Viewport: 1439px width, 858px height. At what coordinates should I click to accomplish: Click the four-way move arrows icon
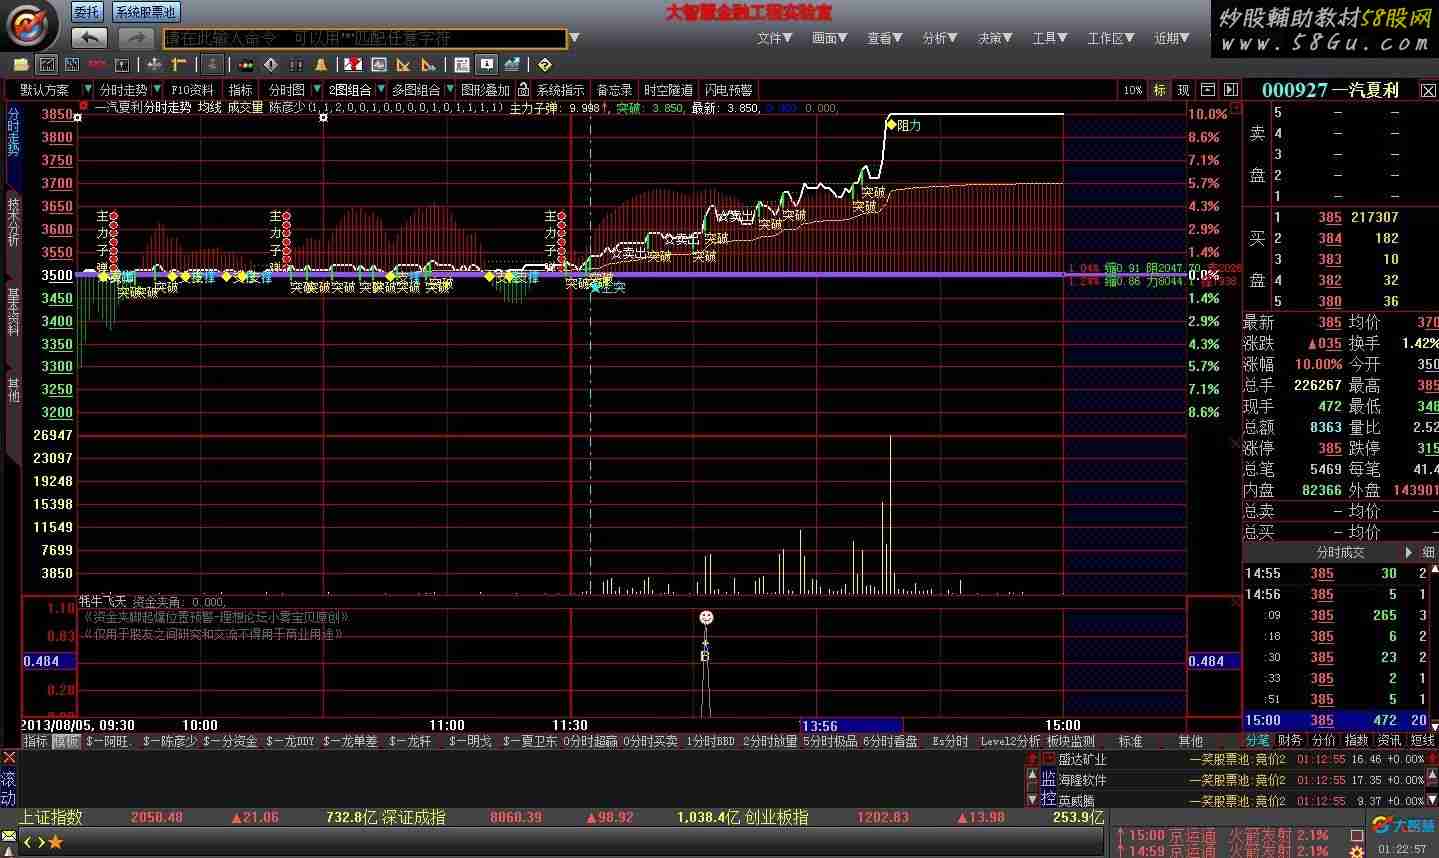154,65
